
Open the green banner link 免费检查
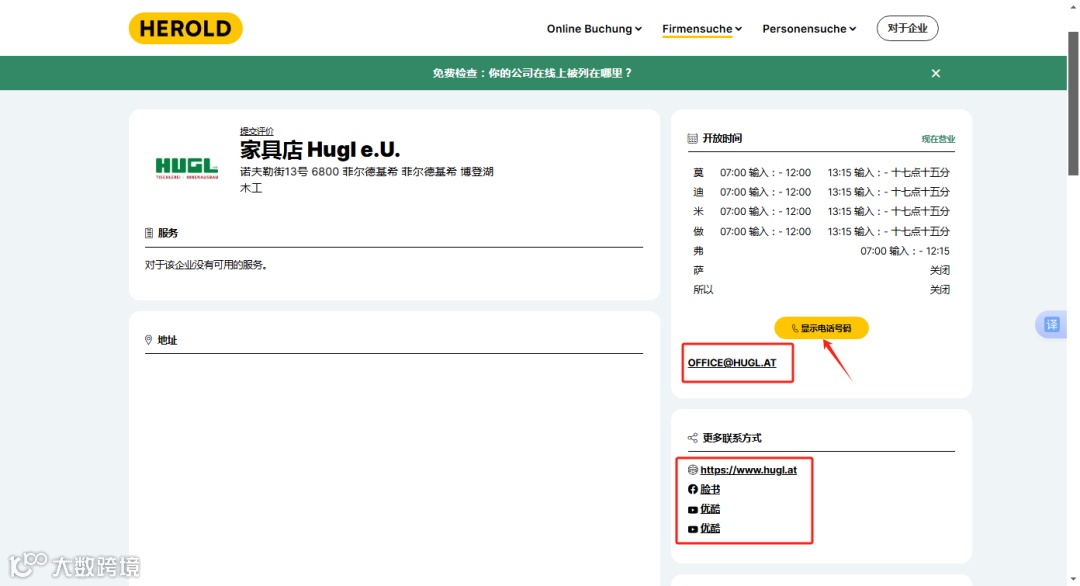click(x=532, y=73)
